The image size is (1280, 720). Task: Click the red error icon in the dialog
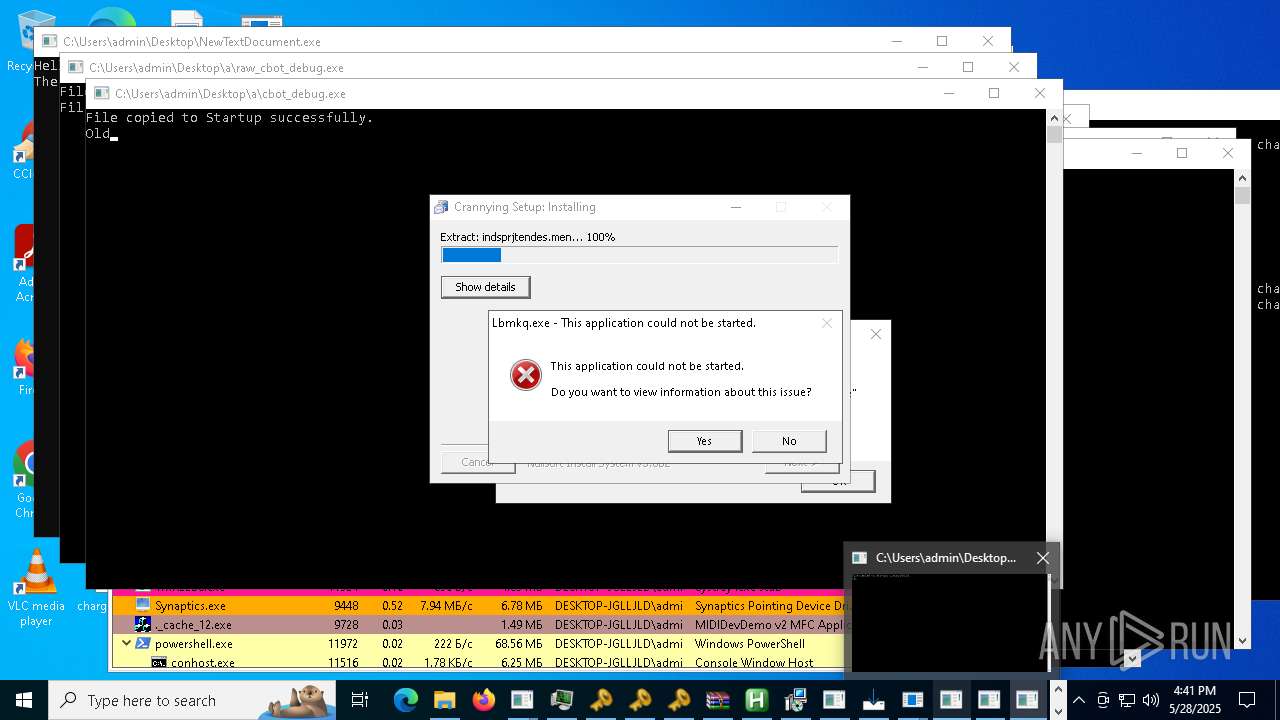pyautogui.click(x=525, y=375)
